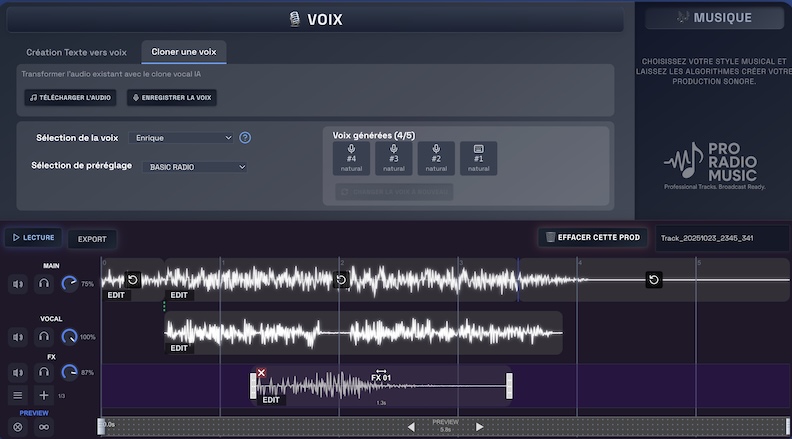
Task: Expand the BASIC RADIO preset dropdown
Action: point(196,167)
